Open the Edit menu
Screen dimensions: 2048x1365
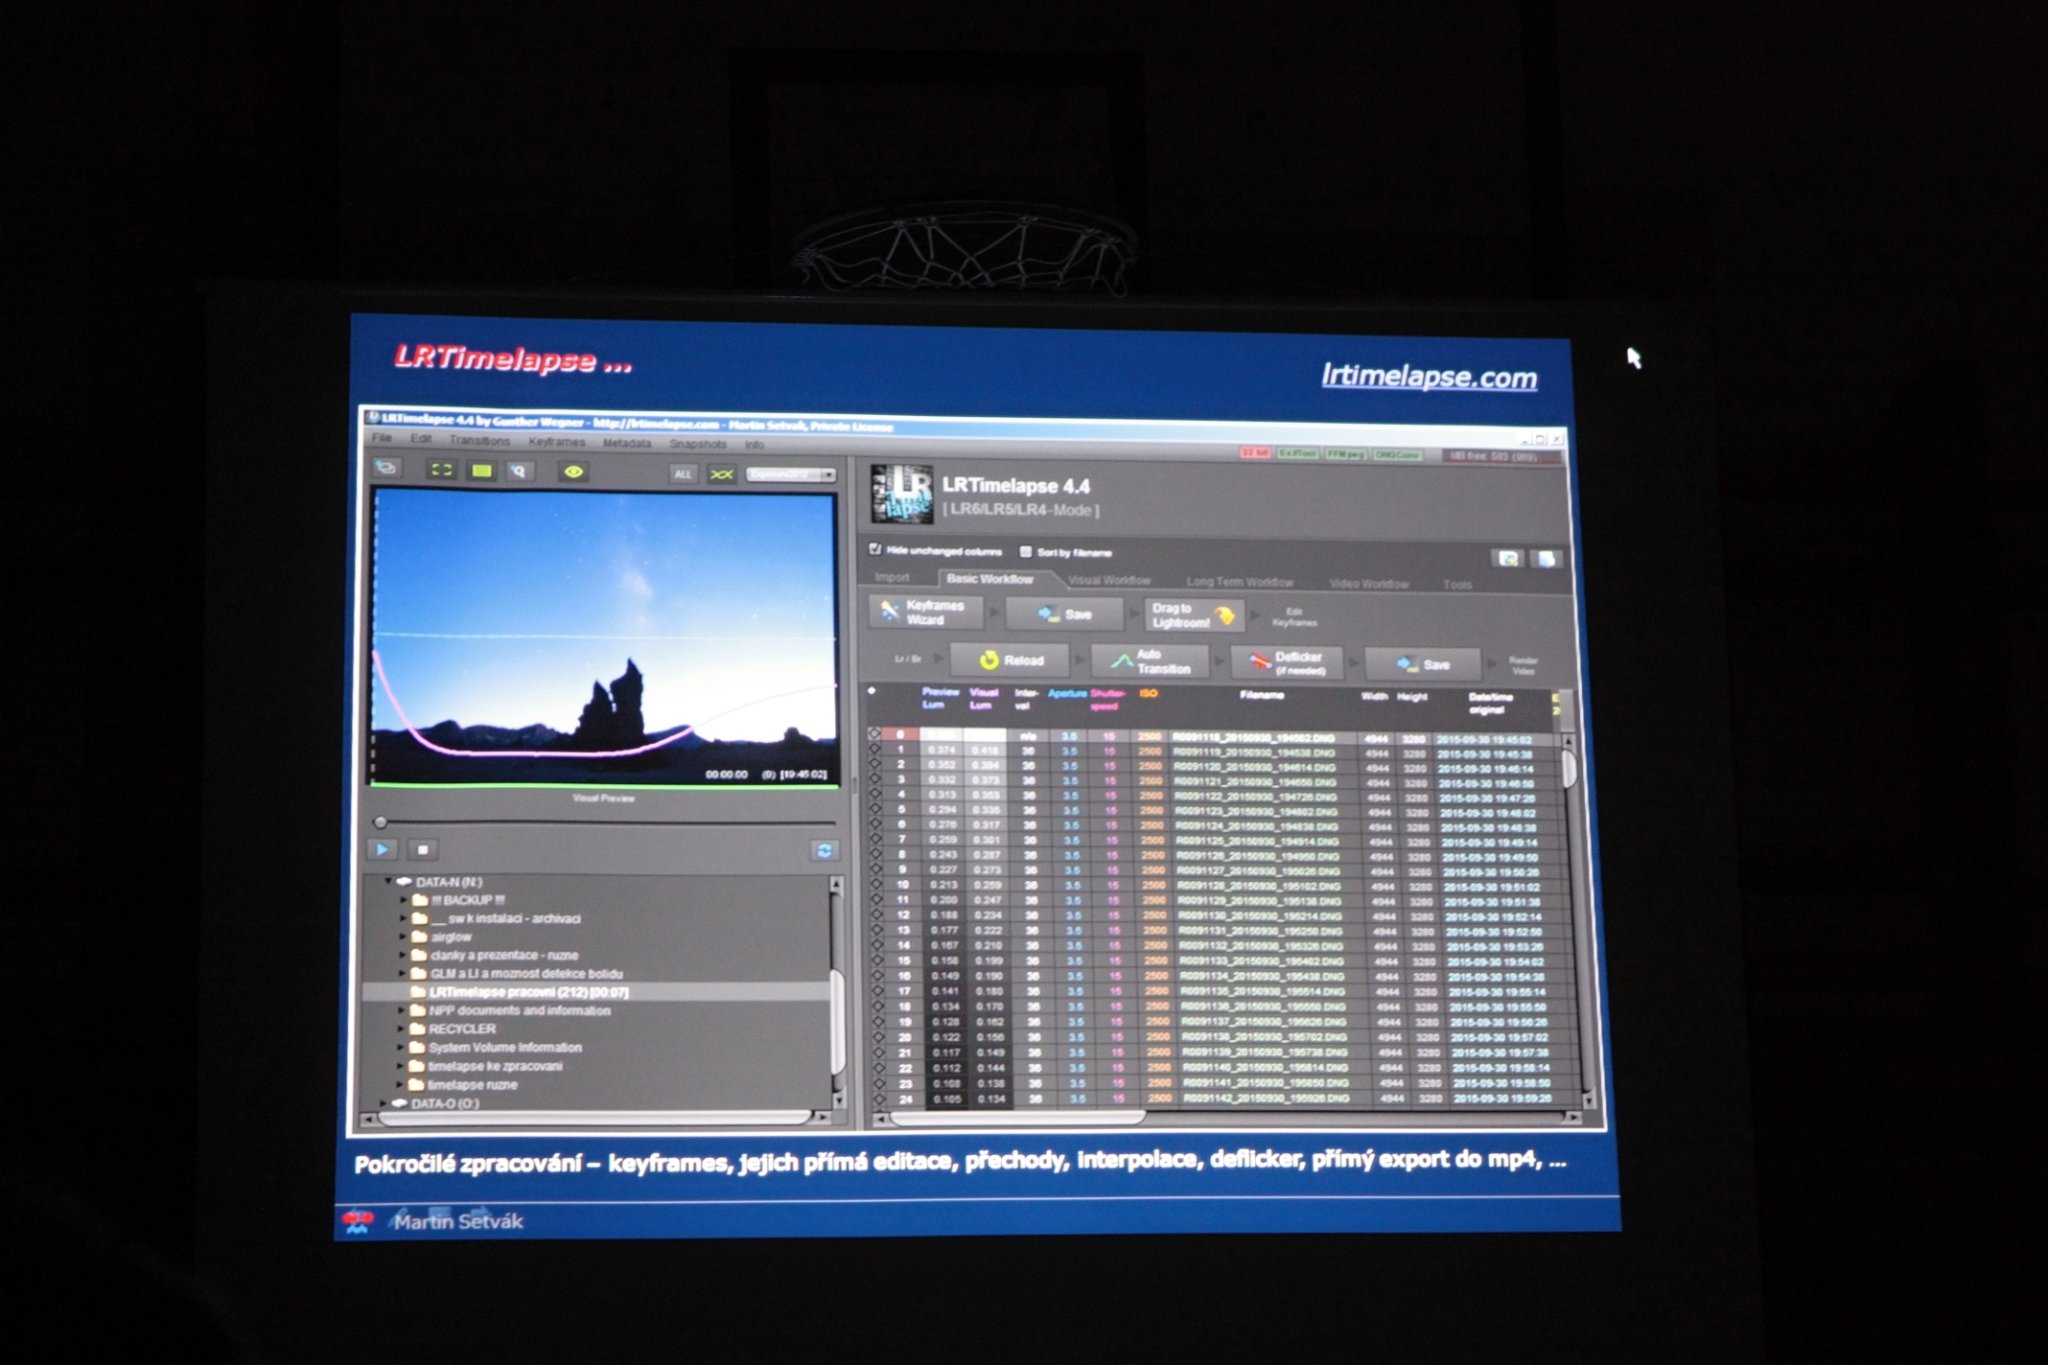(x=421, y=439)
